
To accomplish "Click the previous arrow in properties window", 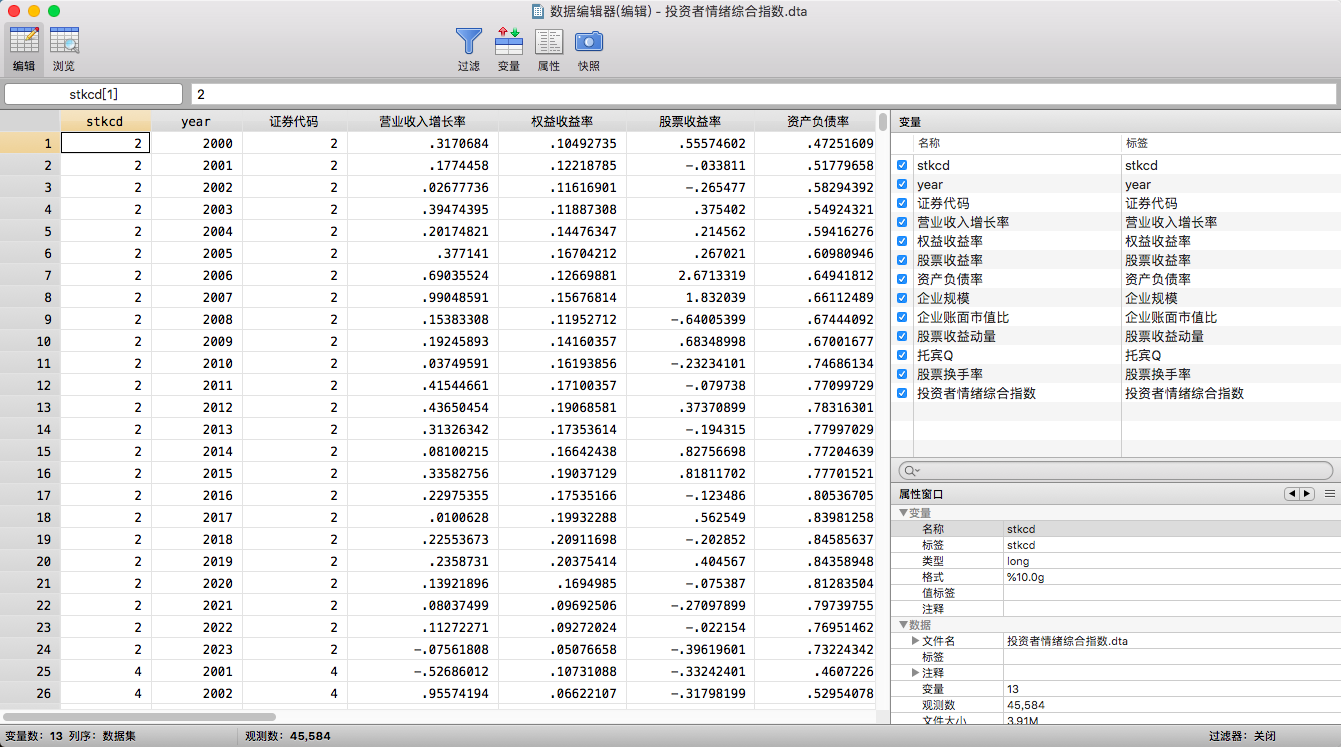I will coord(1292,494).
